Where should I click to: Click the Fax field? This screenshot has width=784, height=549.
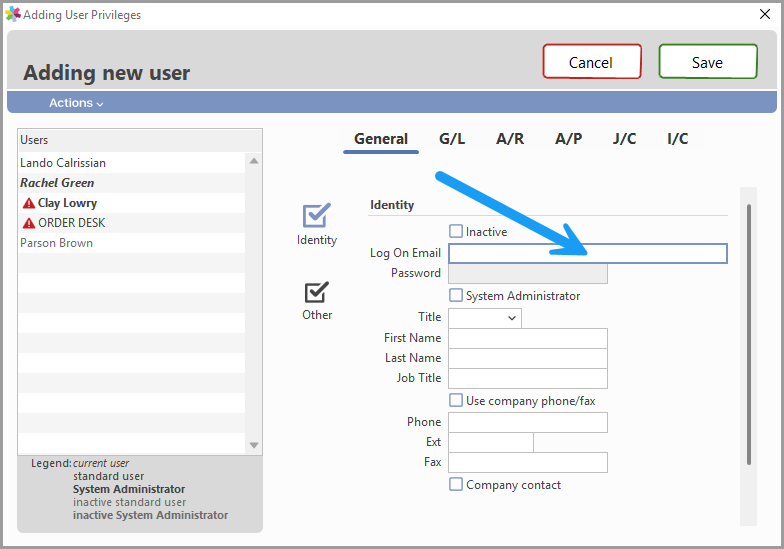coord(528,462)
